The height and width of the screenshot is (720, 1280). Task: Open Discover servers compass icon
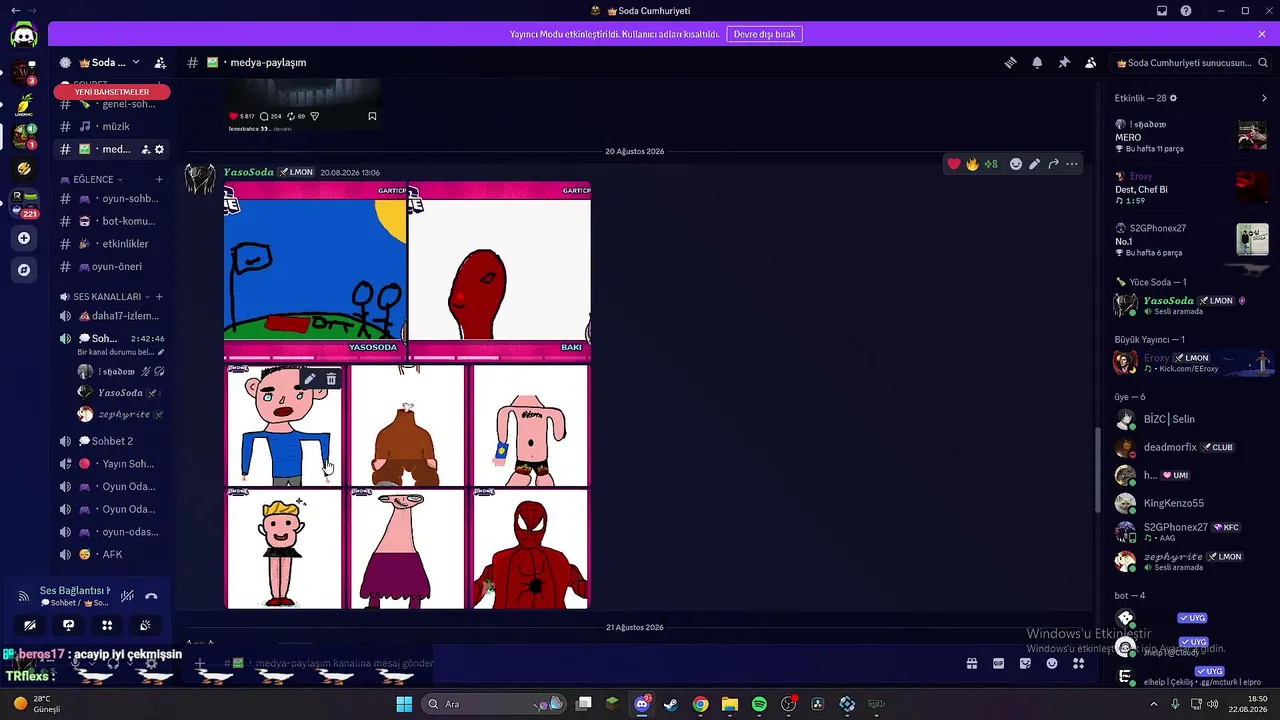[x=24, y=270]
